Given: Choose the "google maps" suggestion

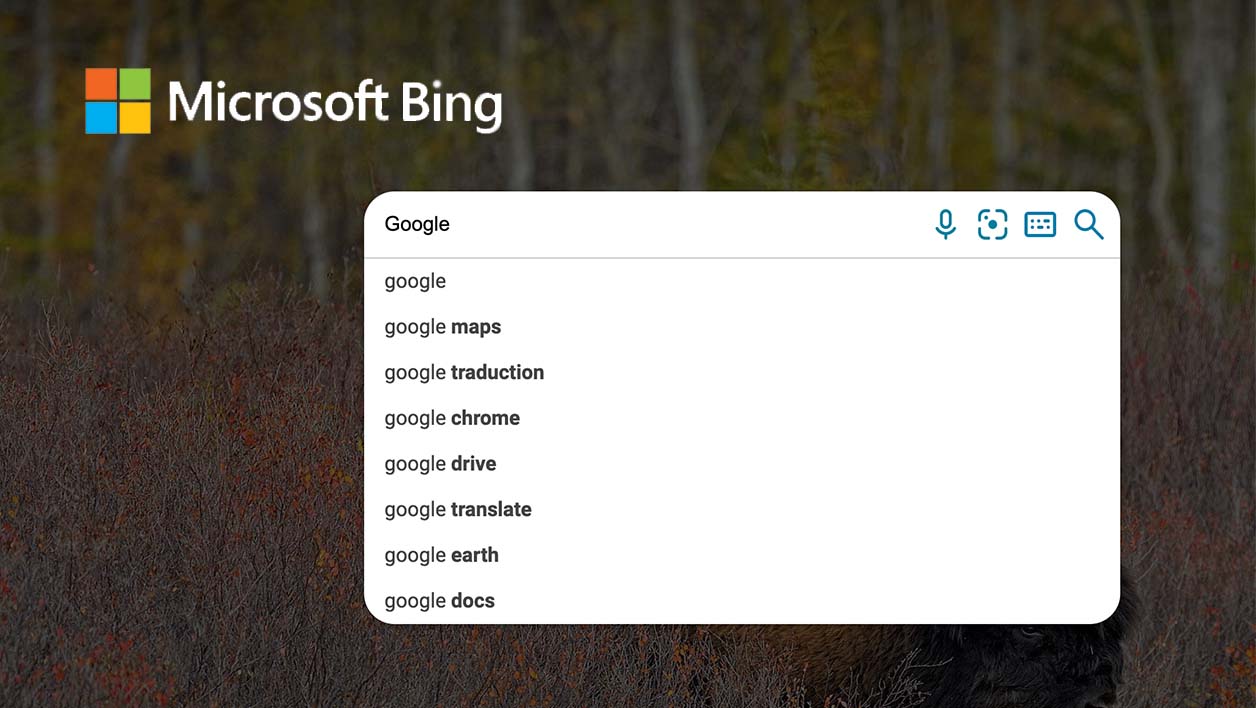Looking at the screenshot, I should (742, 327).
